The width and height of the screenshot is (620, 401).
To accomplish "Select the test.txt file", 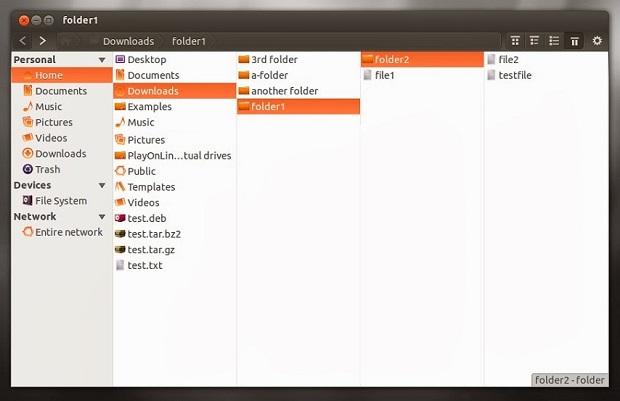I will tap(175, 265).
